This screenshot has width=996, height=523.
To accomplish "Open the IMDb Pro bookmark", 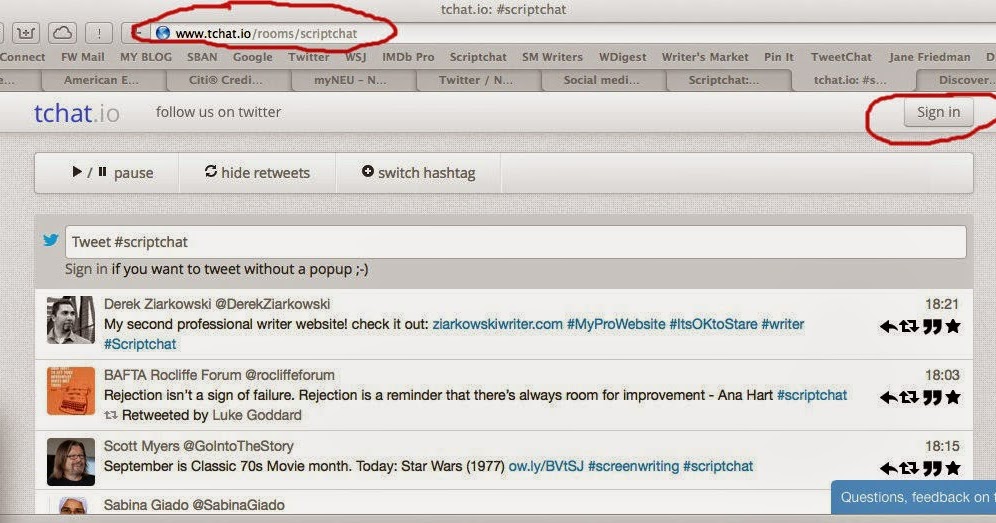I will (408, 57).
